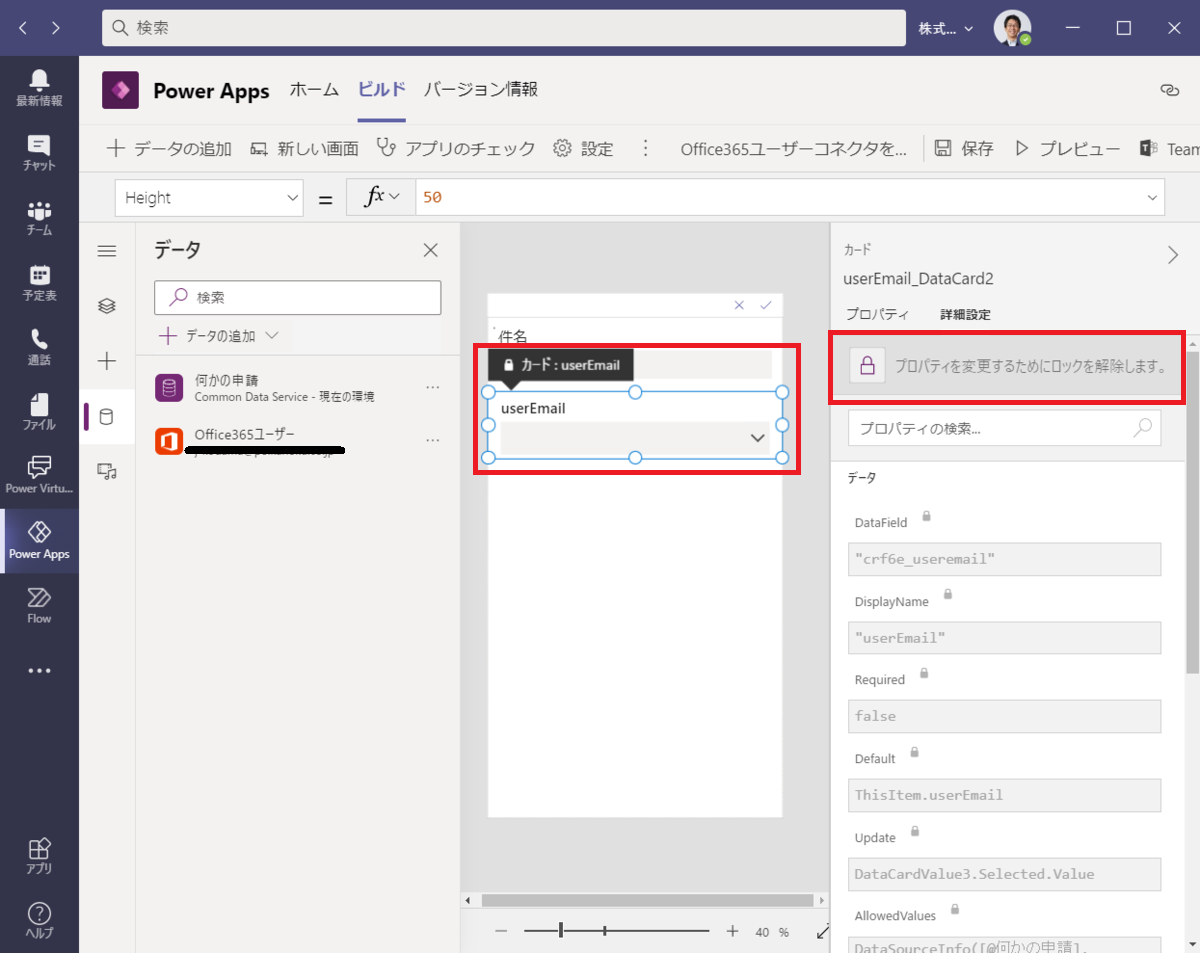
Task: Click 新しい画面 button
Action: 304,148
